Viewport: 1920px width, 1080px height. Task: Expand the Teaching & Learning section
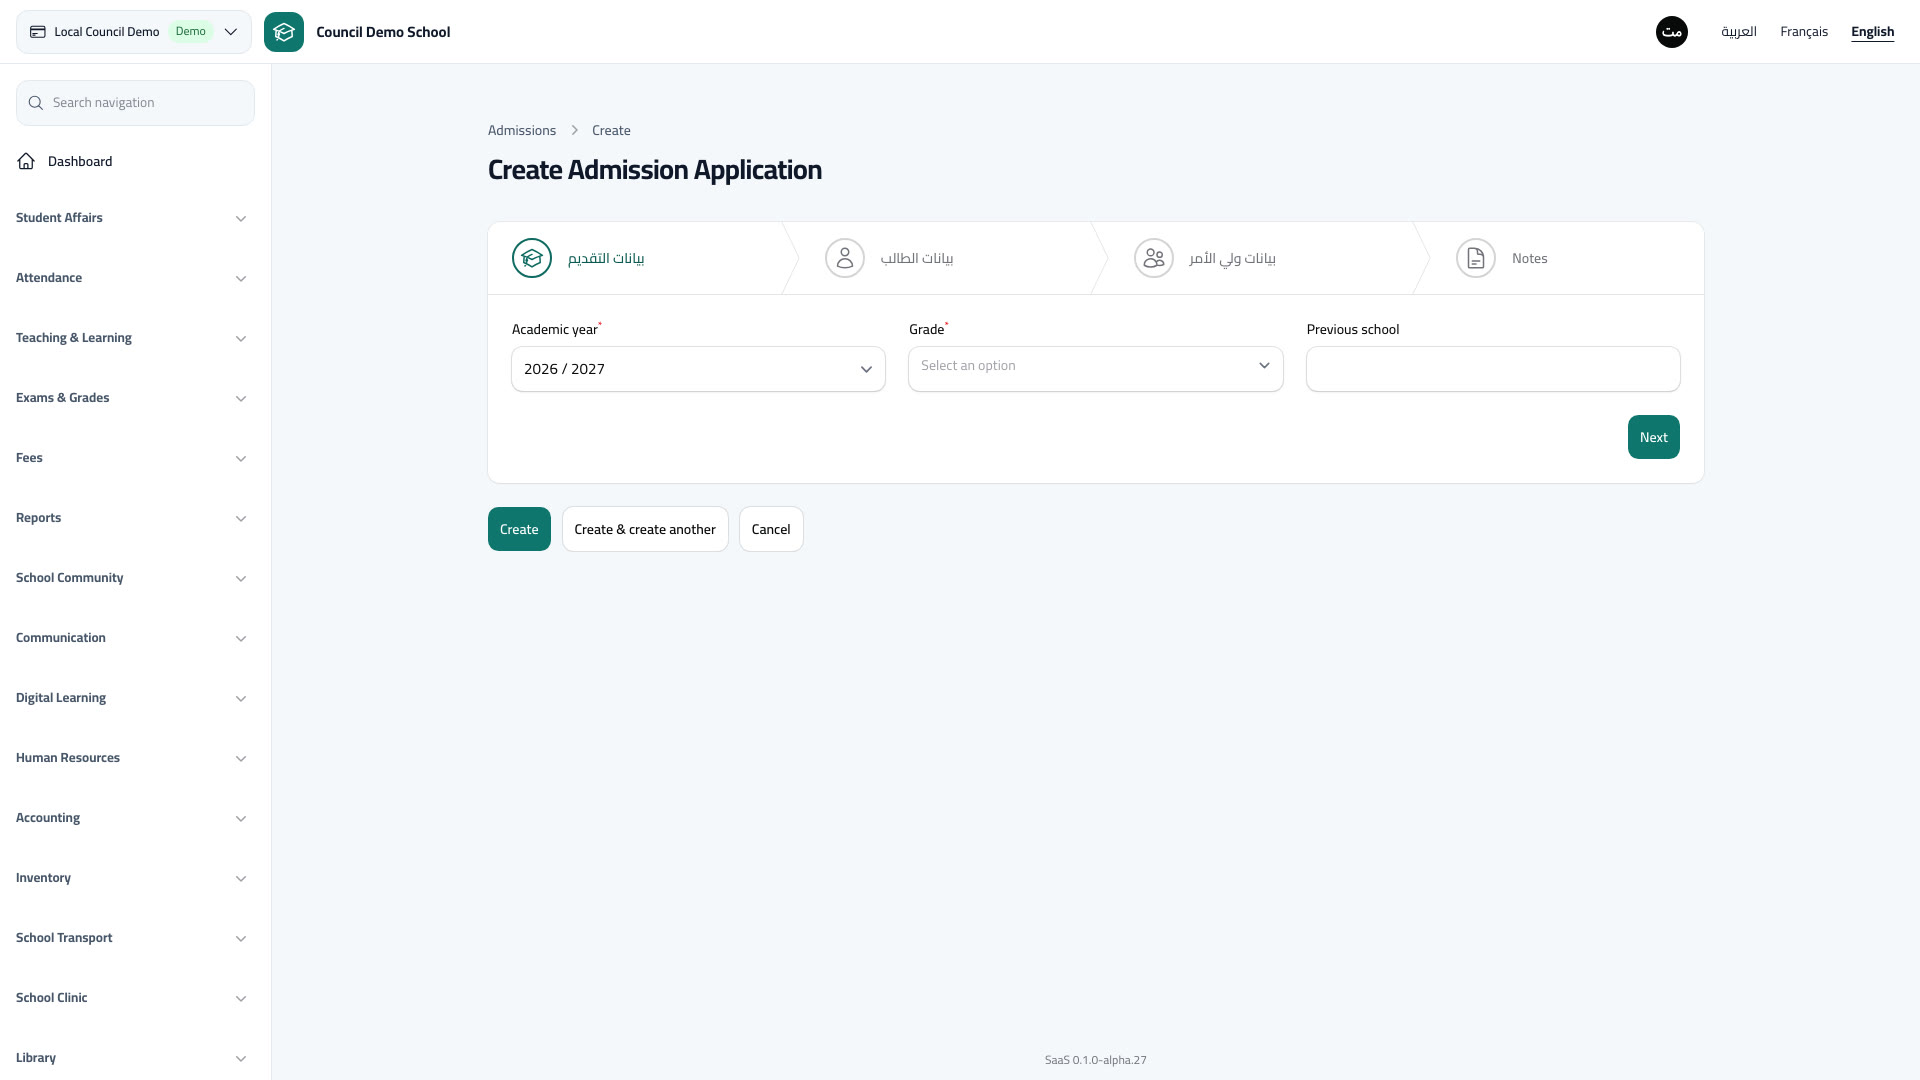(x=131, y=338)
